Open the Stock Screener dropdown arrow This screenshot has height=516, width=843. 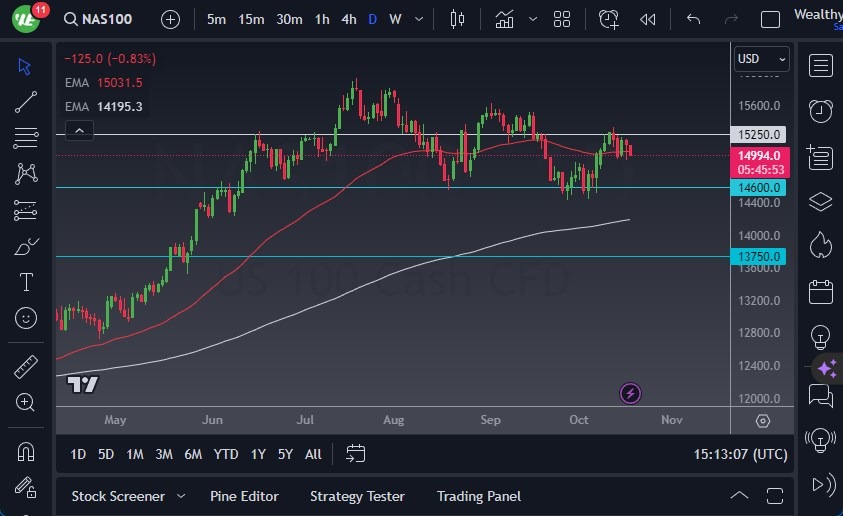(181, 496)
